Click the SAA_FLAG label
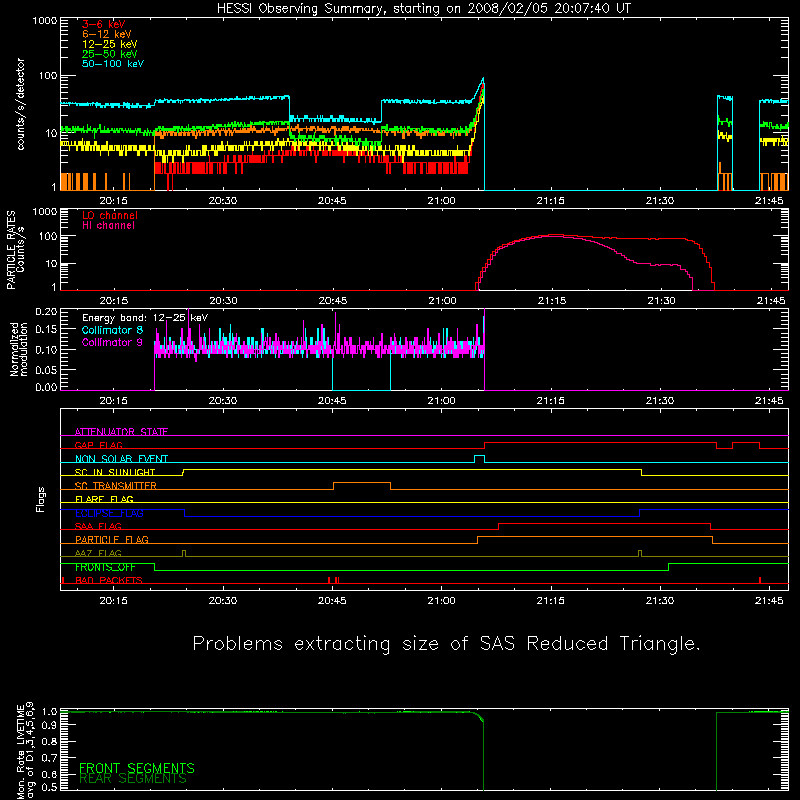The width and height of the screenshot is (800, 800). tap(98, 526)
